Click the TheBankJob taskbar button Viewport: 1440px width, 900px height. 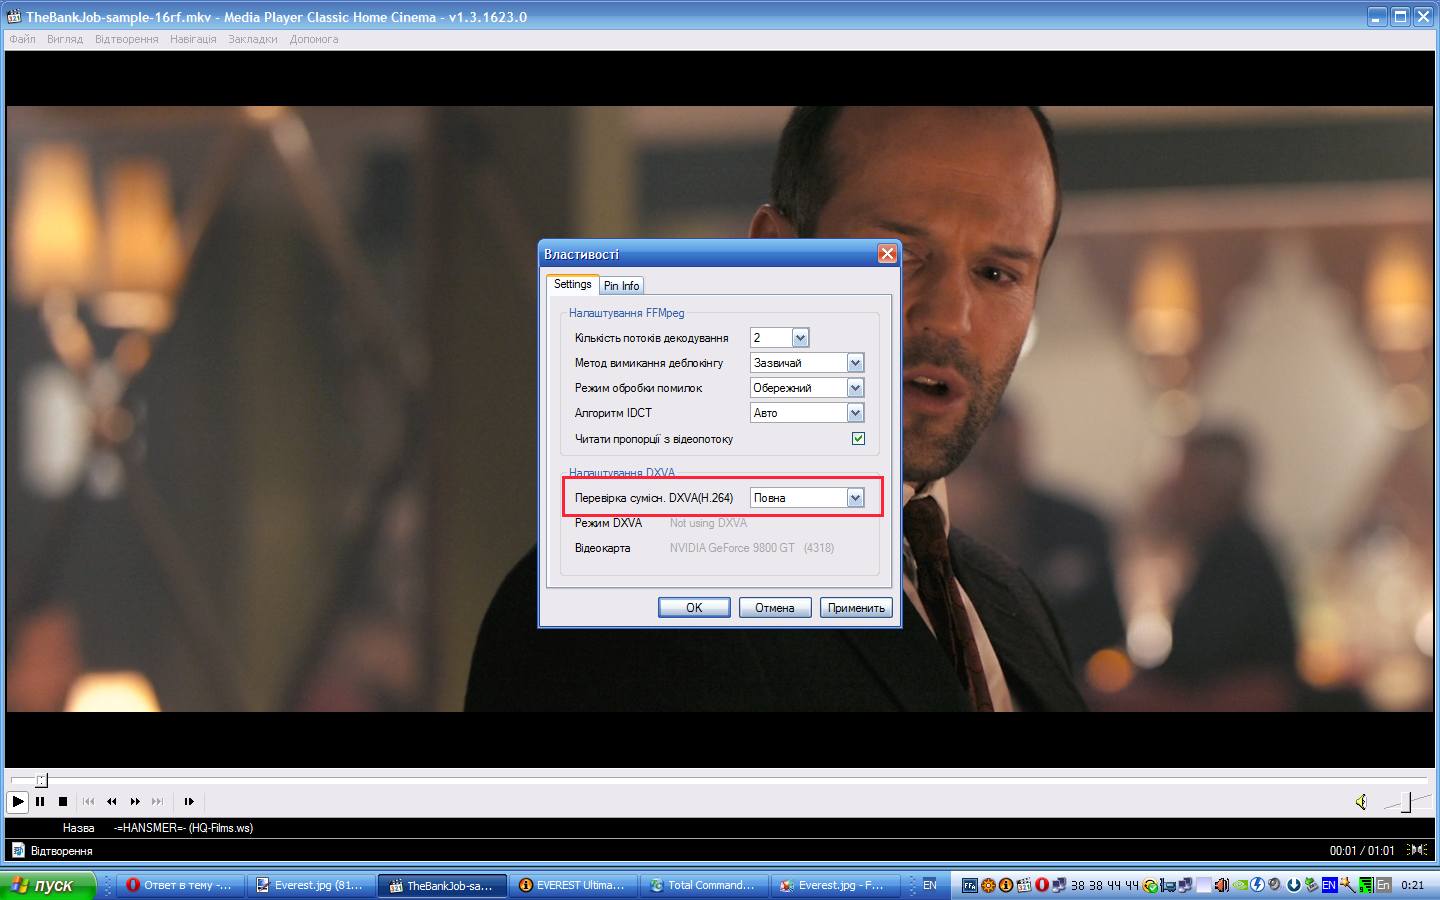point(441,885)
